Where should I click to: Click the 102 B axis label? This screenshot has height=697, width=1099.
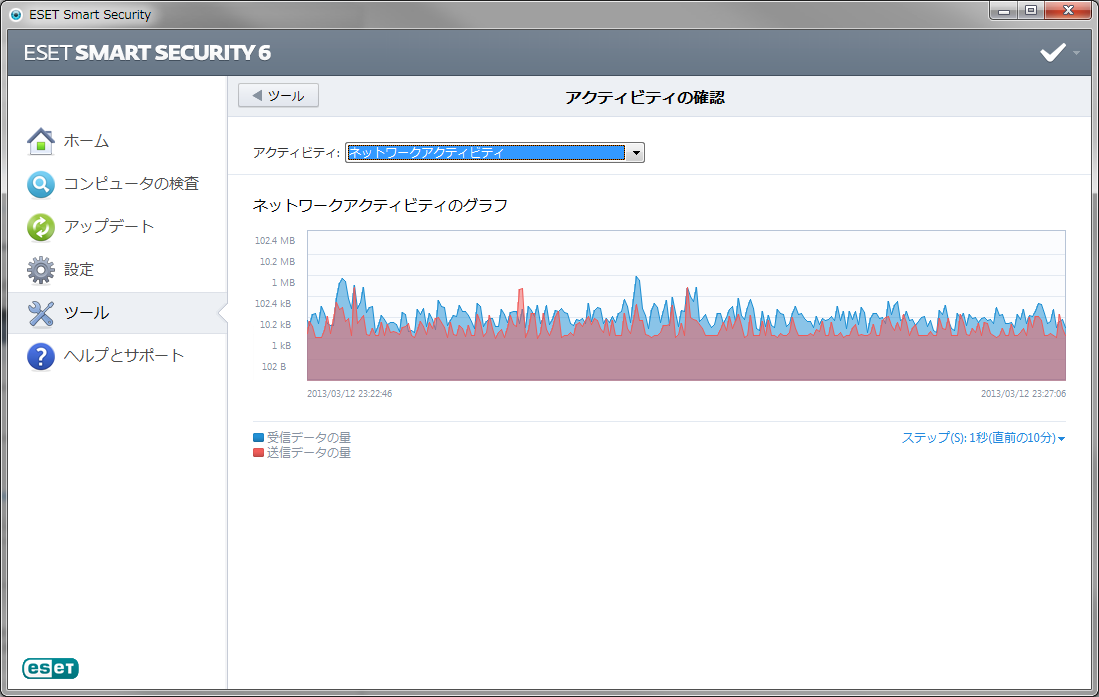tap(273, 367)
